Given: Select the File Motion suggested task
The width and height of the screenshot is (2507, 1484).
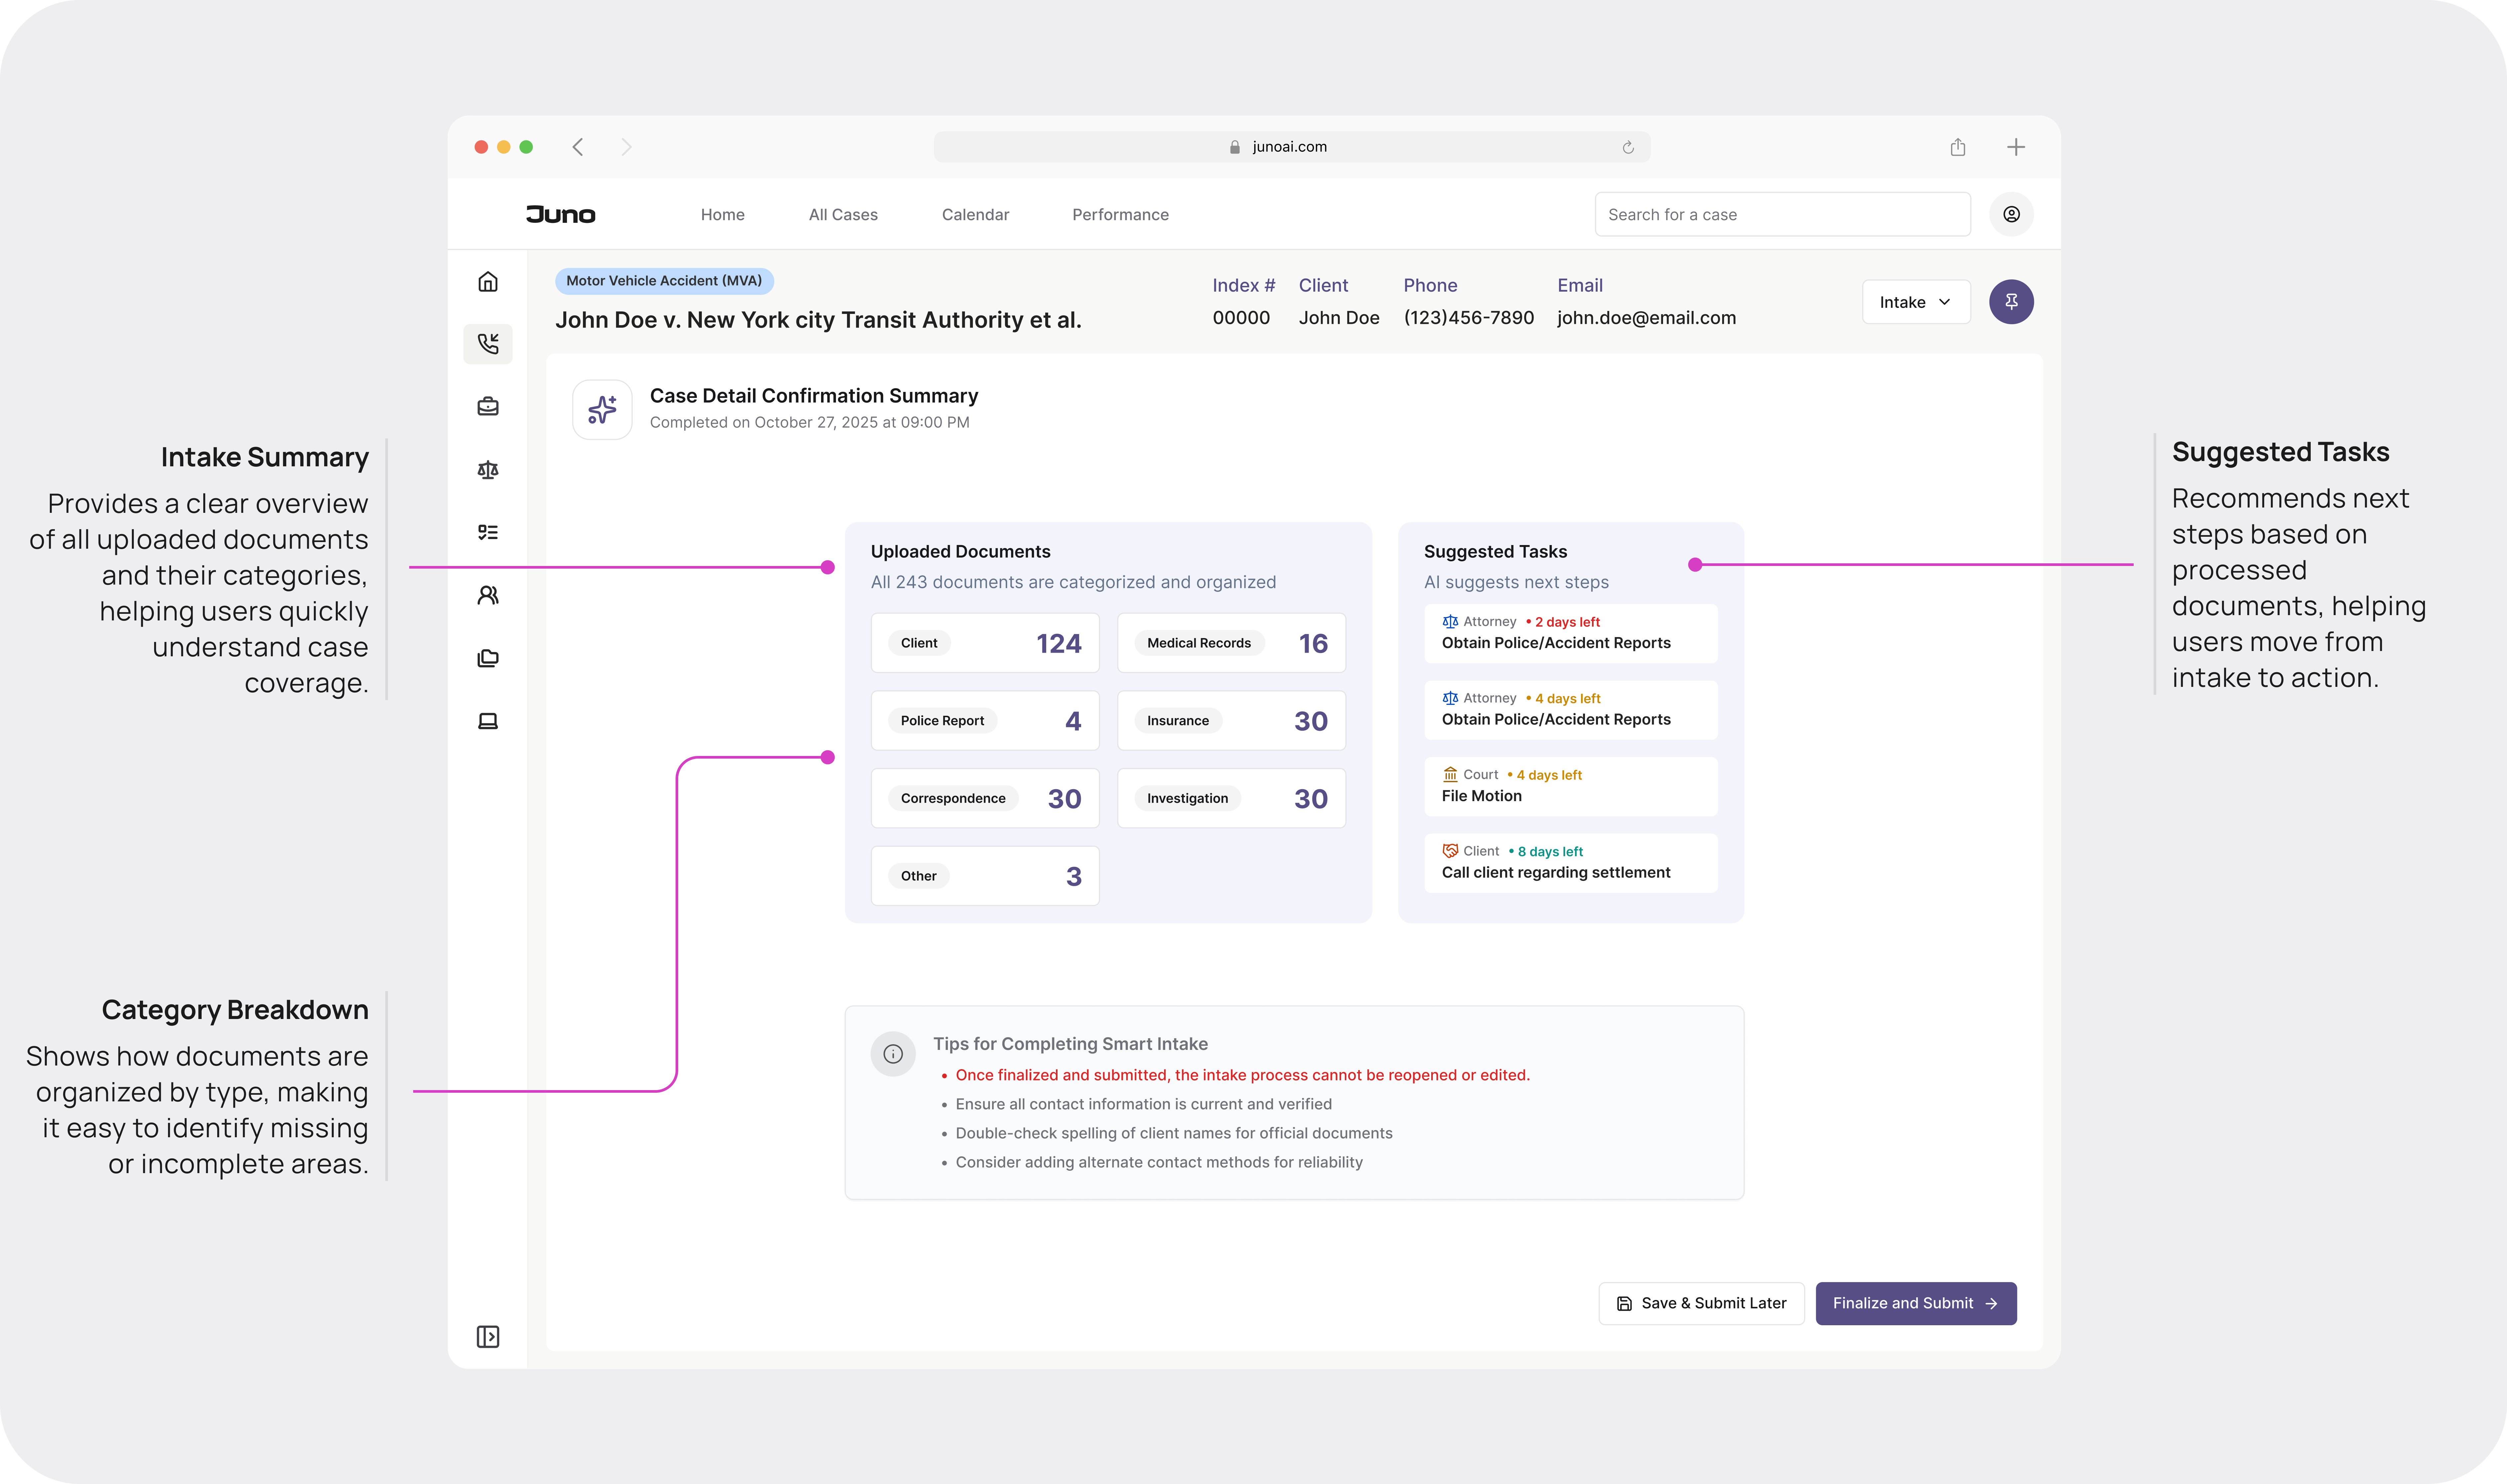Looking at the screenshot, I should coord(1570,786).
